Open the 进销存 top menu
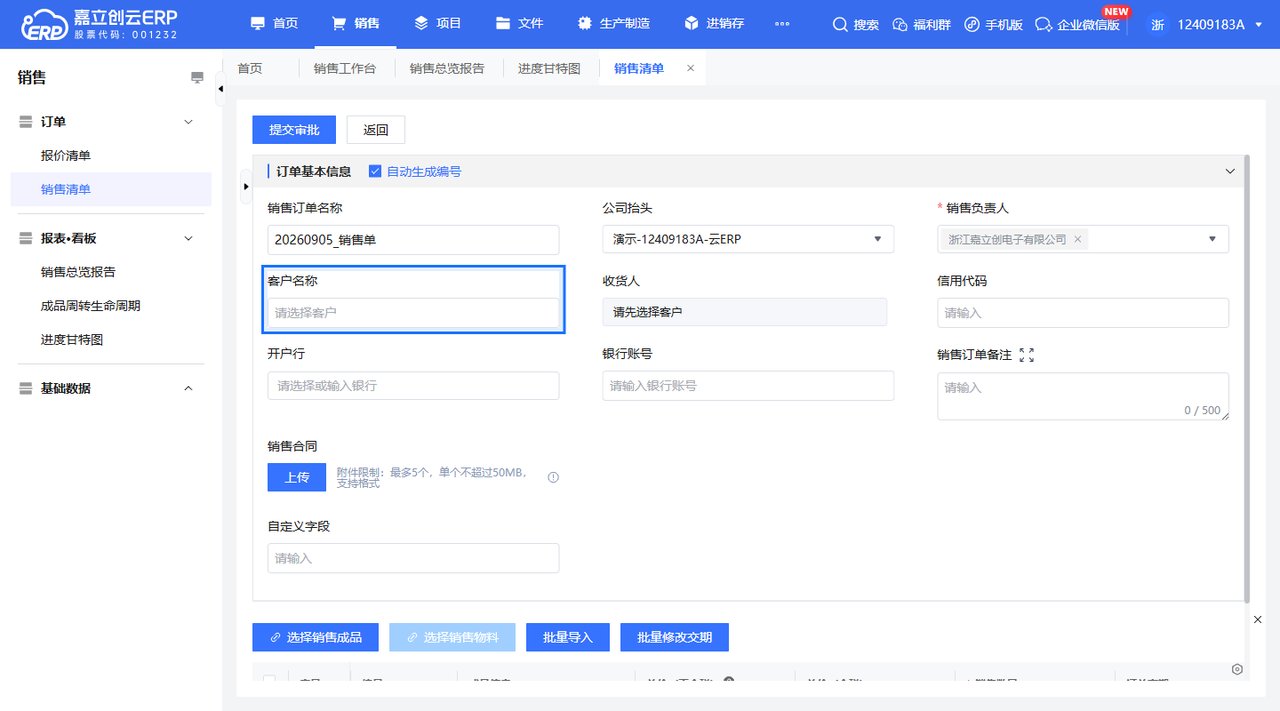Image resolution: width=1280 pixels, height=711 pixels. [x=714, y=24]
